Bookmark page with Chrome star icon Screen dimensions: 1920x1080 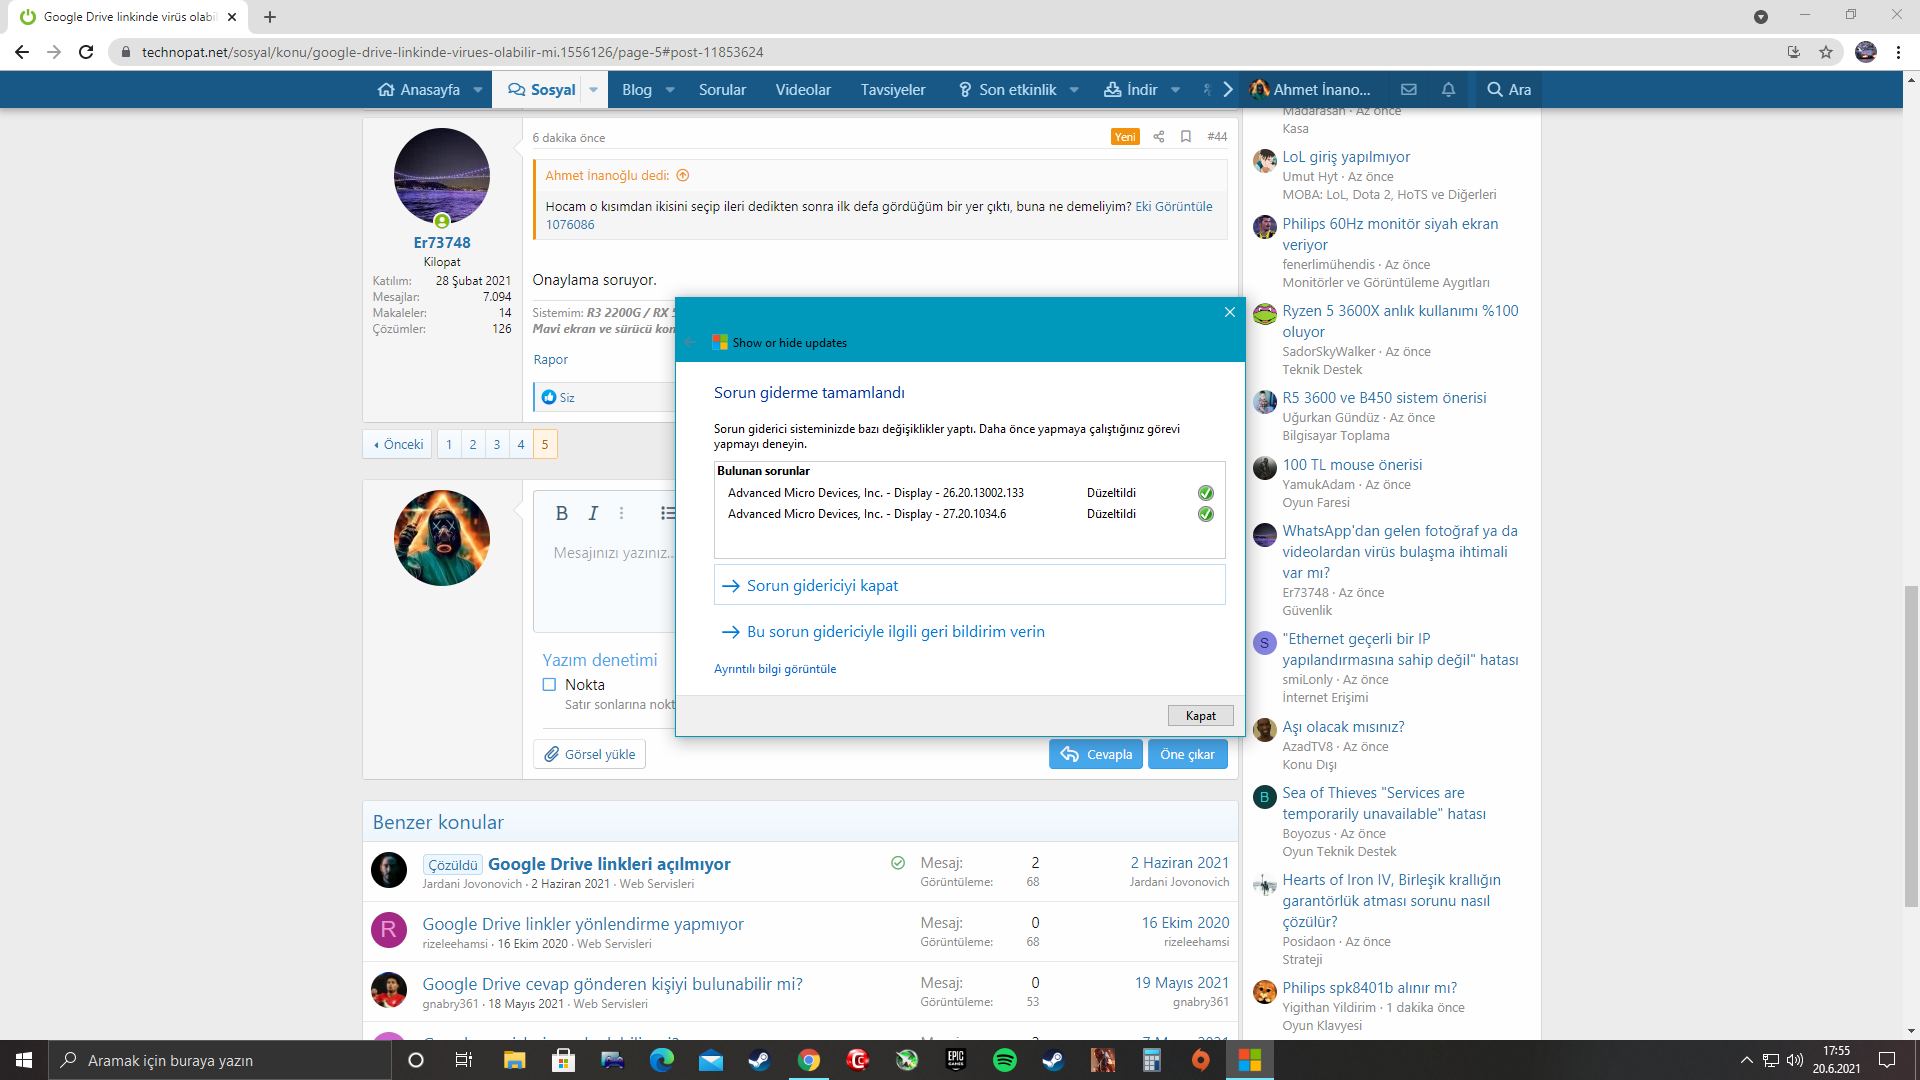tap(1826, 52)
